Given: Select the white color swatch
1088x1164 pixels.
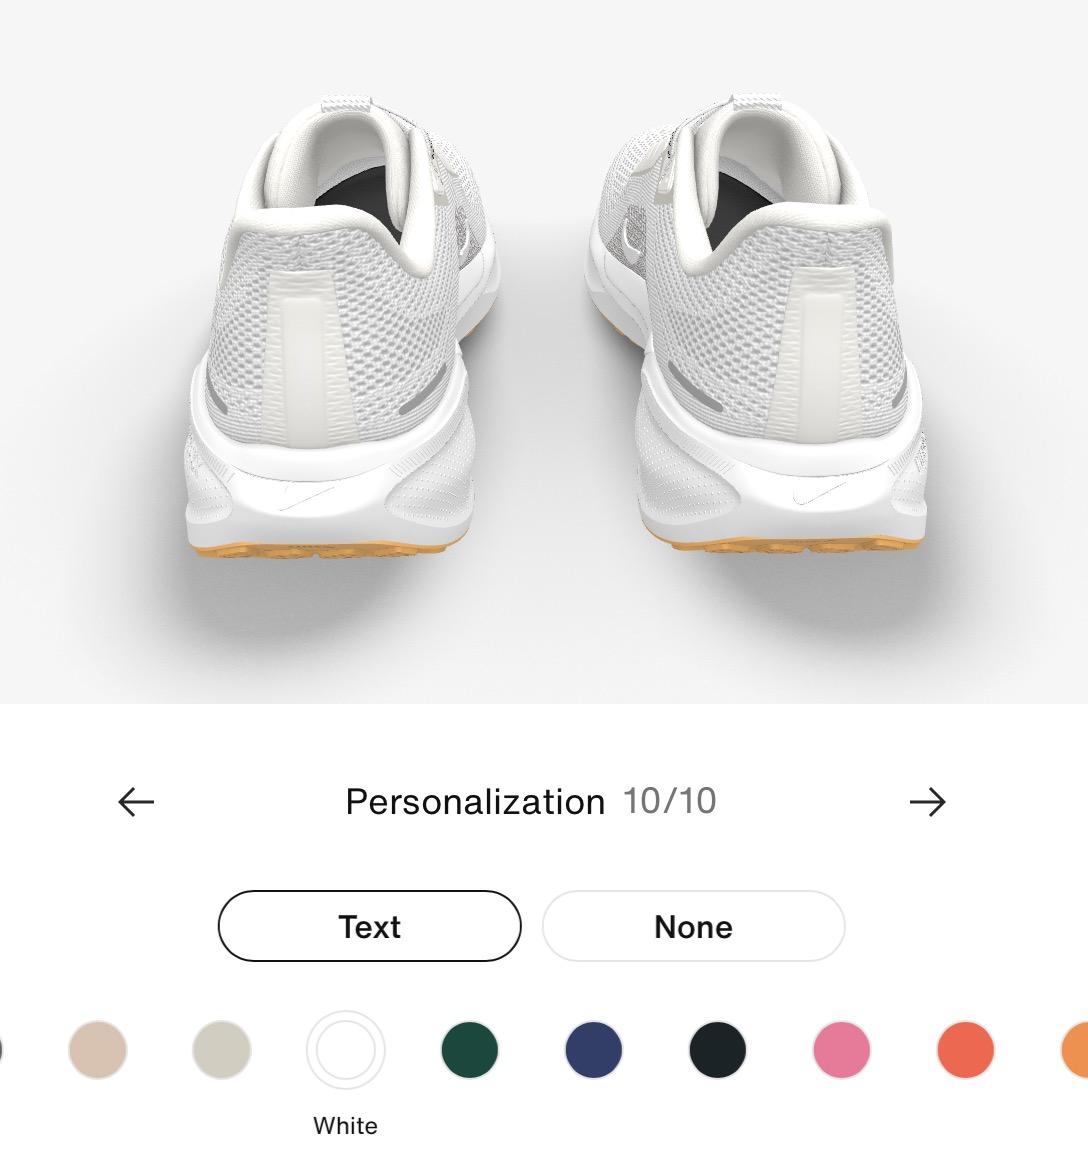Looking at the screenshot, I should pos(346,1050).
